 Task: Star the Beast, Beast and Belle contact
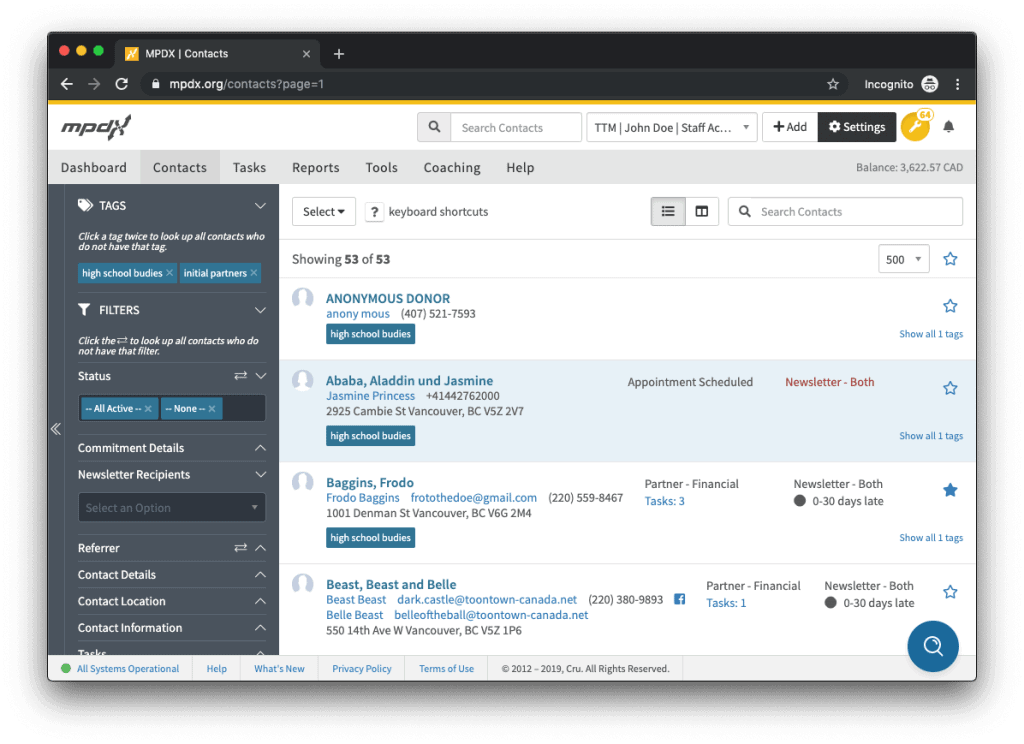pyautogui.click(x=950, y=592)
